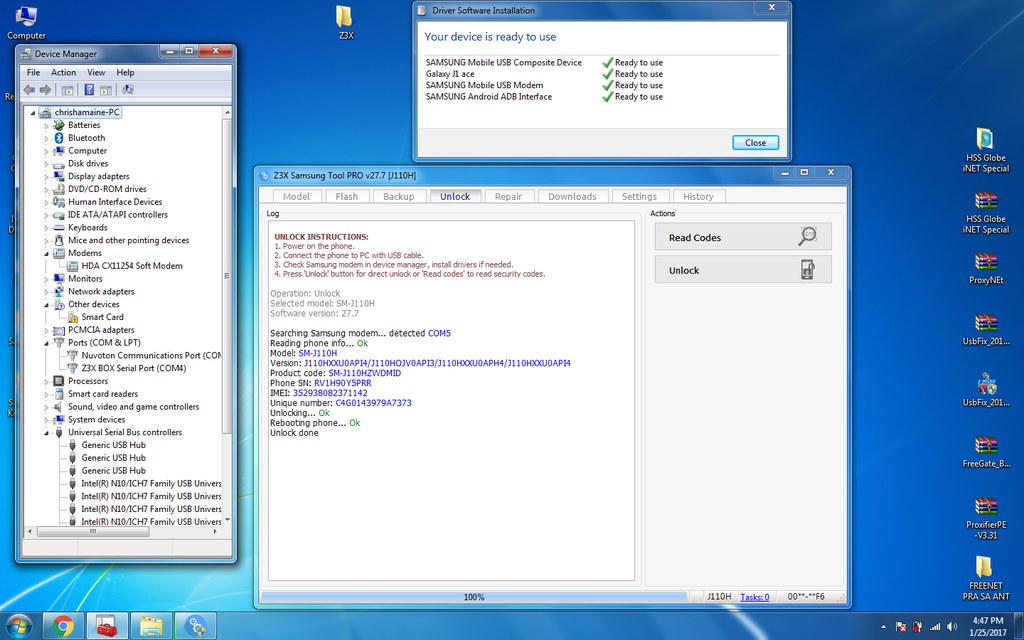Viewport: 1024px width, 640px height.
Task: Close the Driver Software Installation dialog
Action: pos(755,142)
